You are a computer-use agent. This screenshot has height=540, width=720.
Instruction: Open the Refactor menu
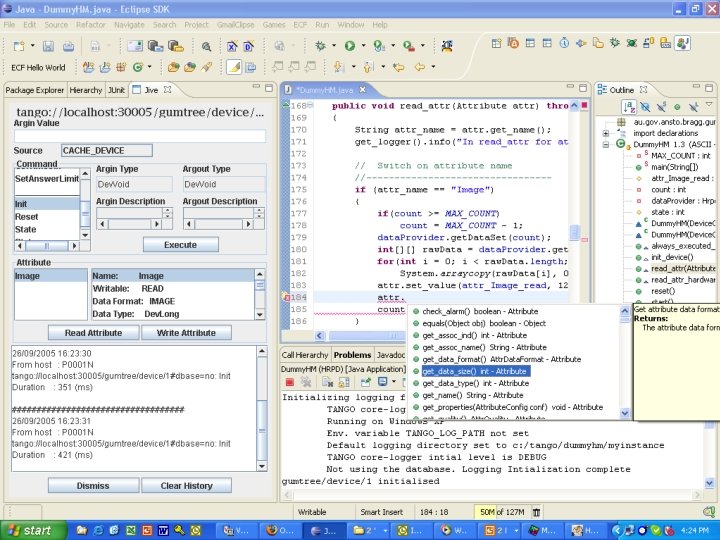click(91, 24)
